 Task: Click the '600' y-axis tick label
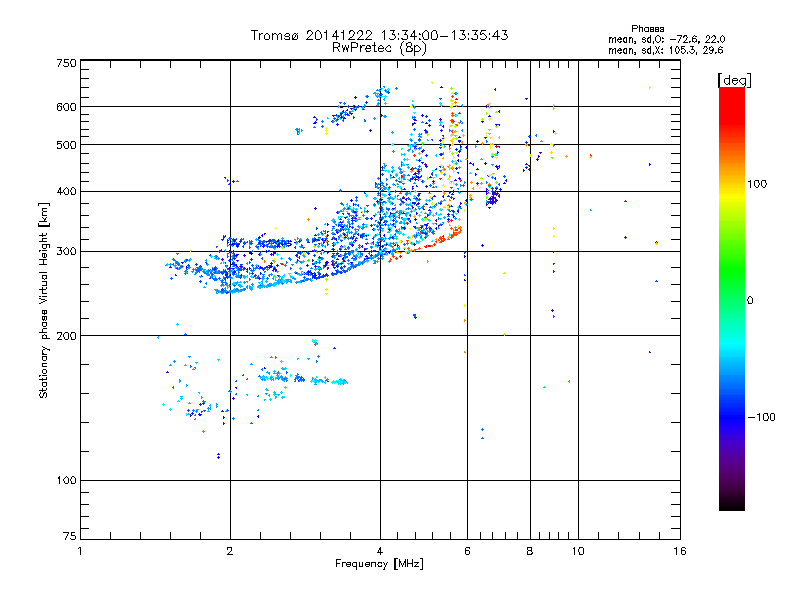point(66,107)
